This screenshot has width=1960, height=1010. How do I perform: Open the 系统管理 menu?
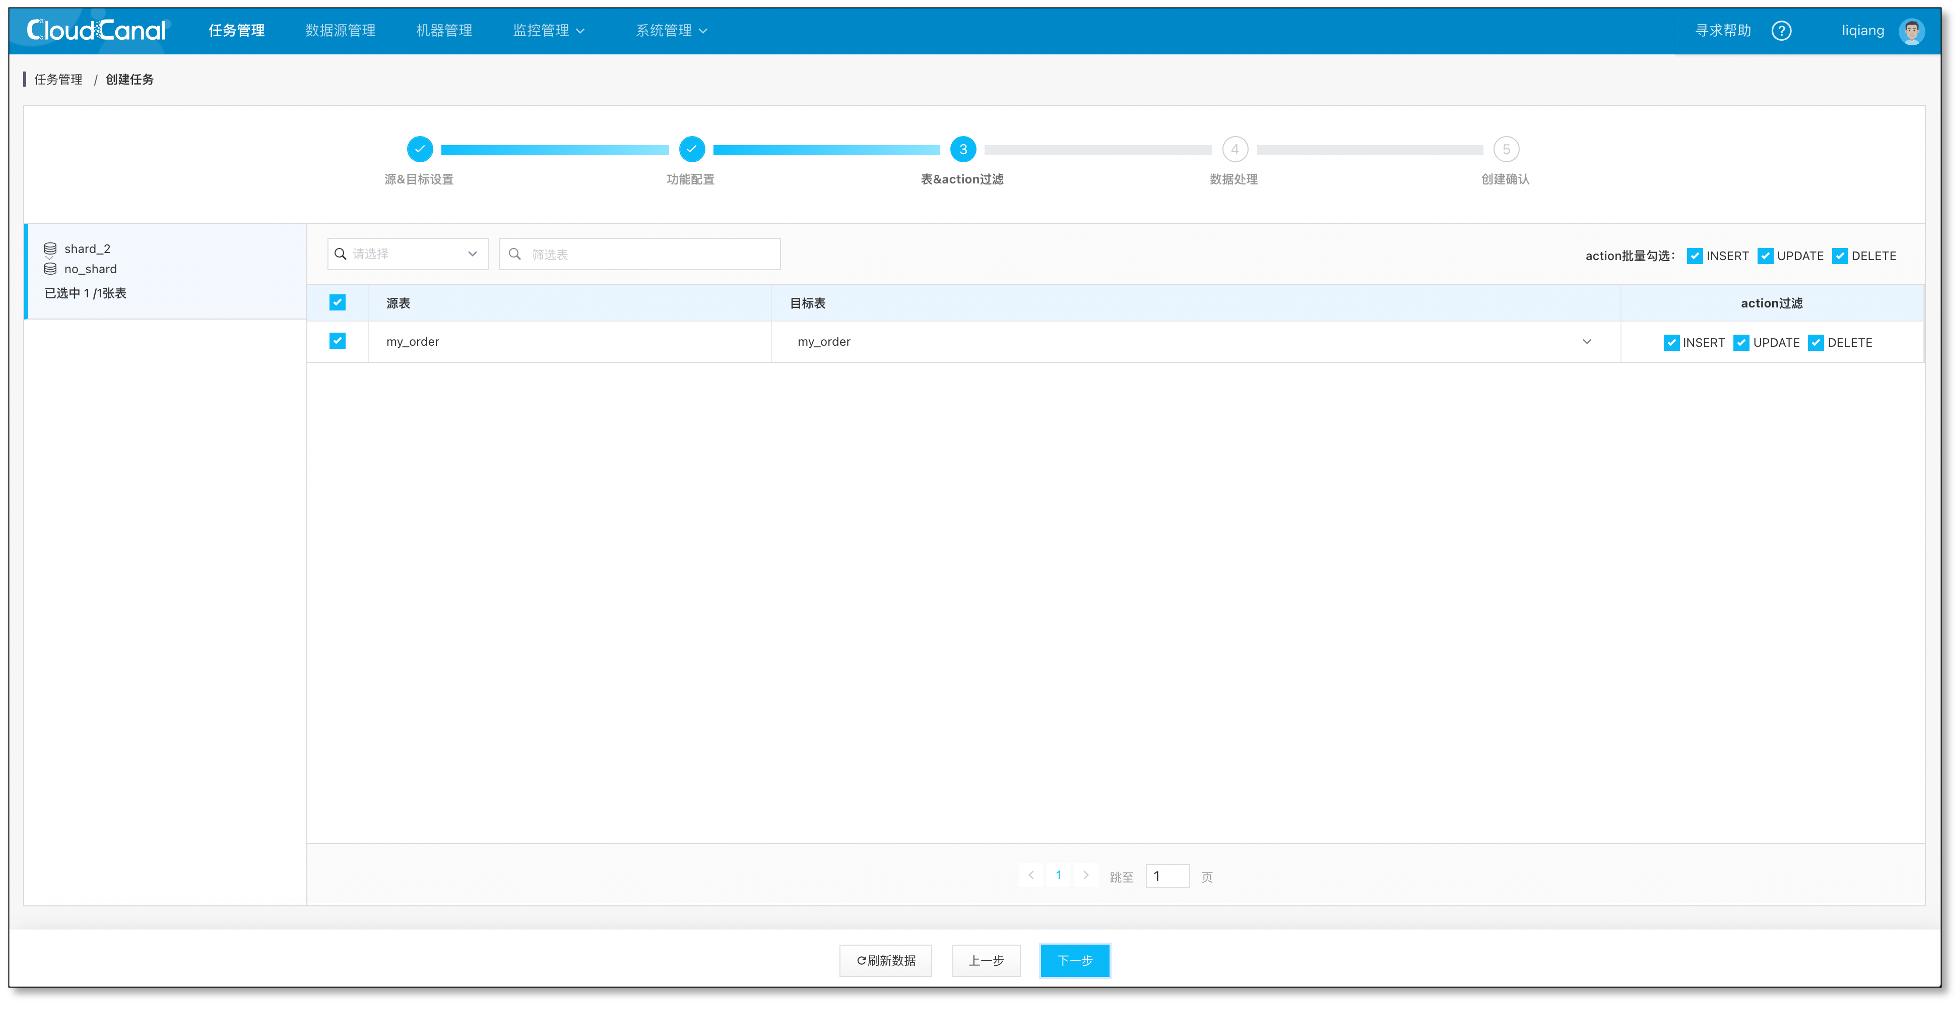[x=669, y=30]
